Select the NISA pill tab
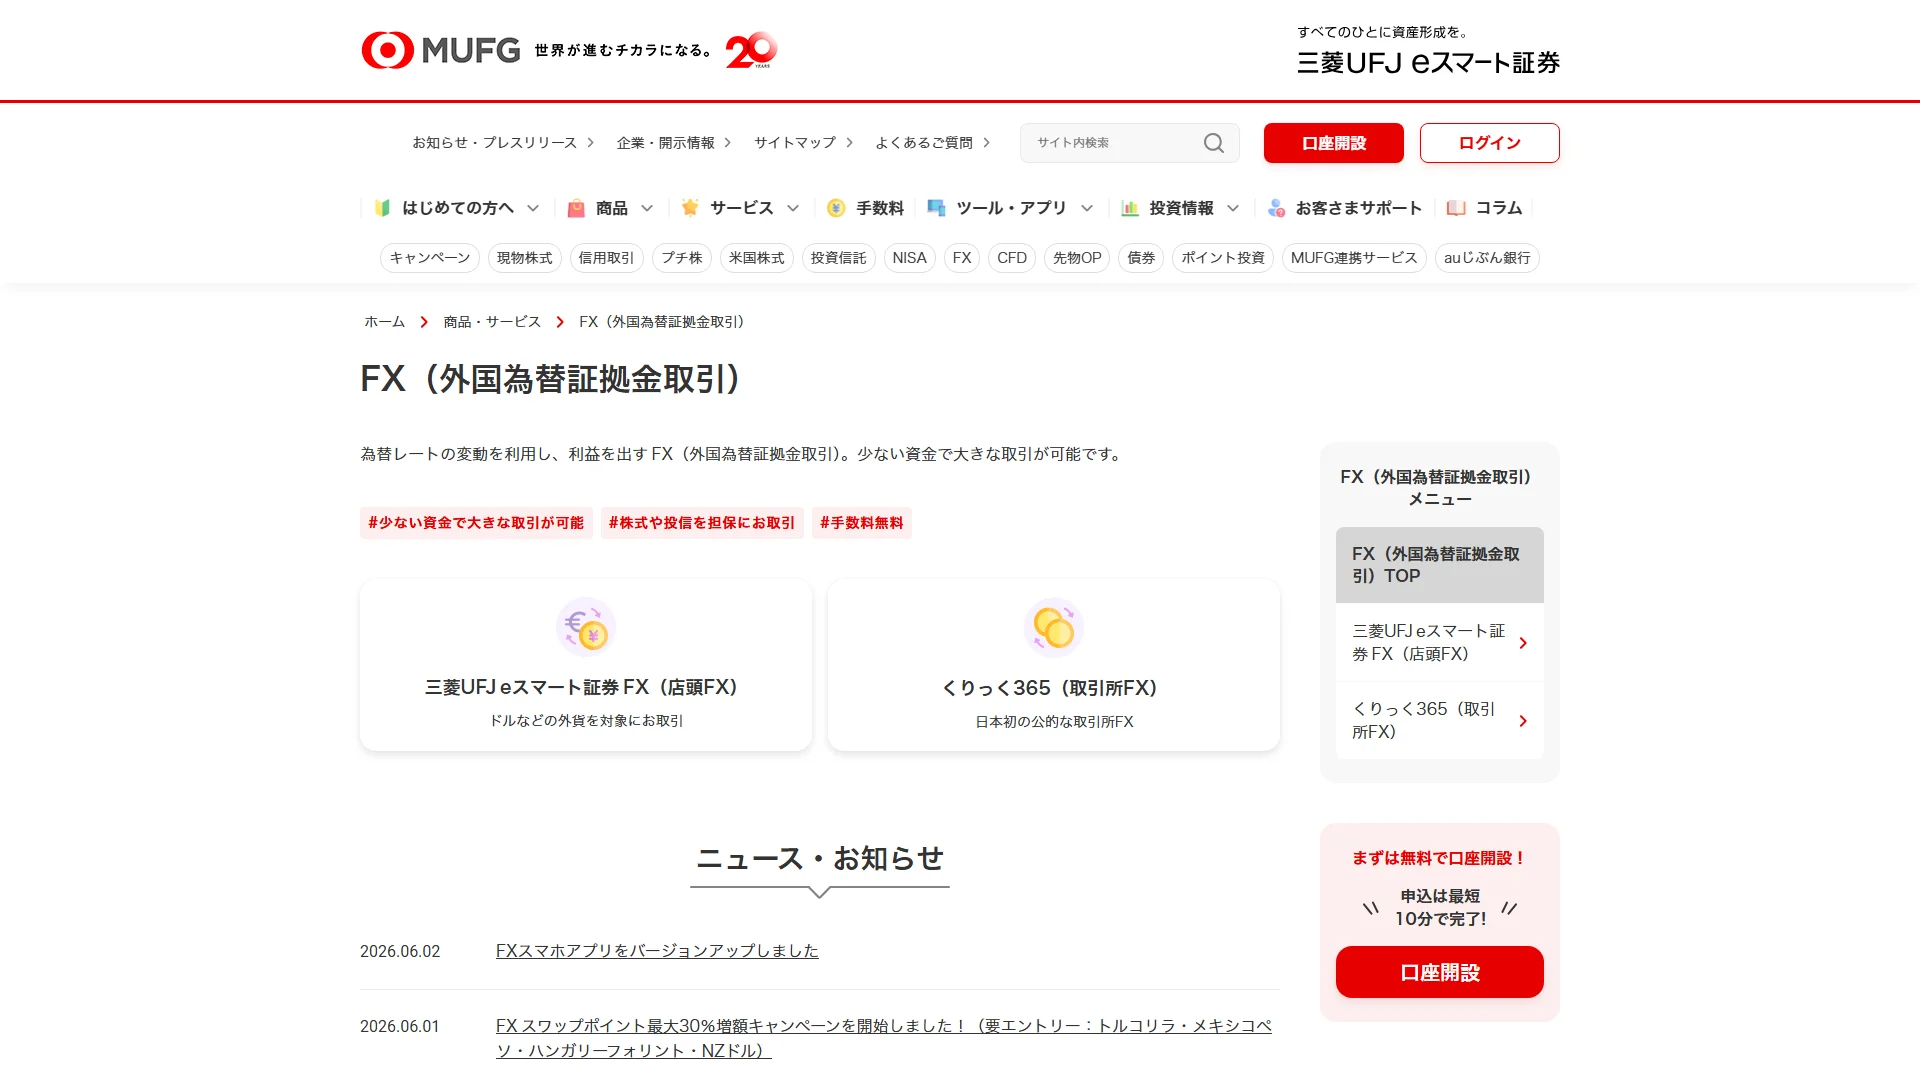Image resolution: width=1920 pixels, height=1080 pixels. click(909, 258)
